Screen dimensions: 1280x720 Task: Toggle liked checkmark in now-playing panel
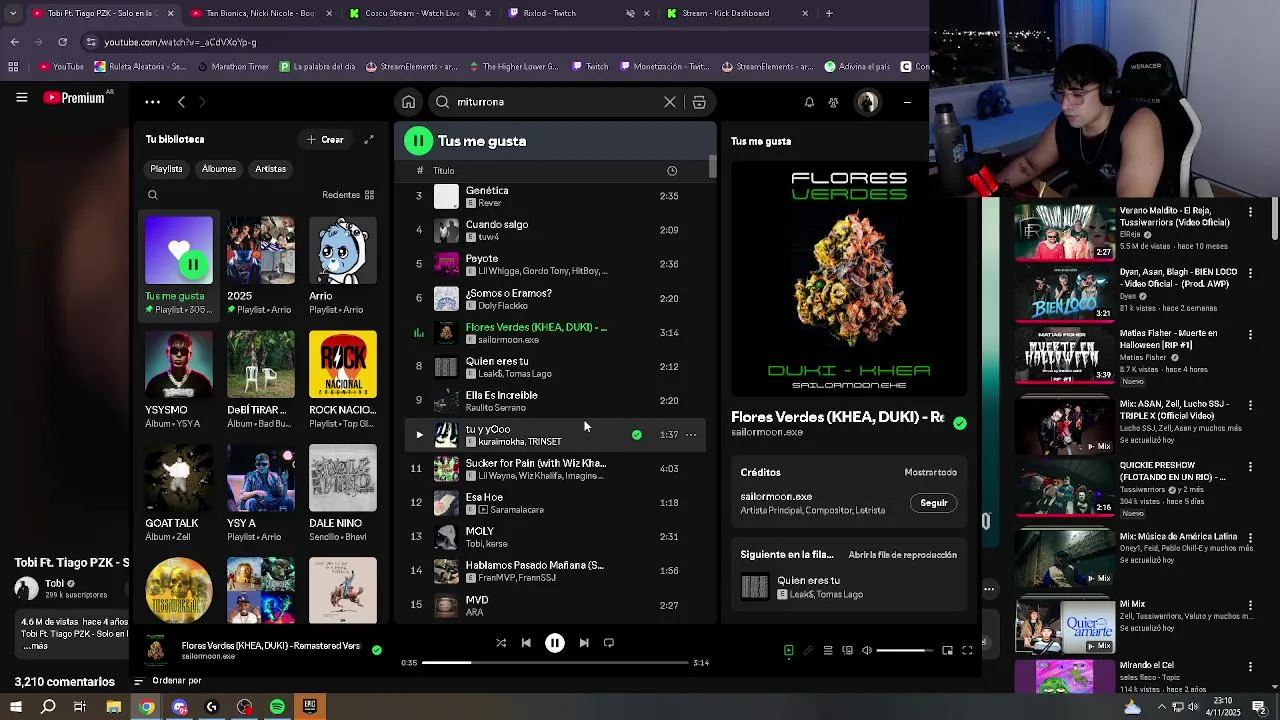coord(960,423)
